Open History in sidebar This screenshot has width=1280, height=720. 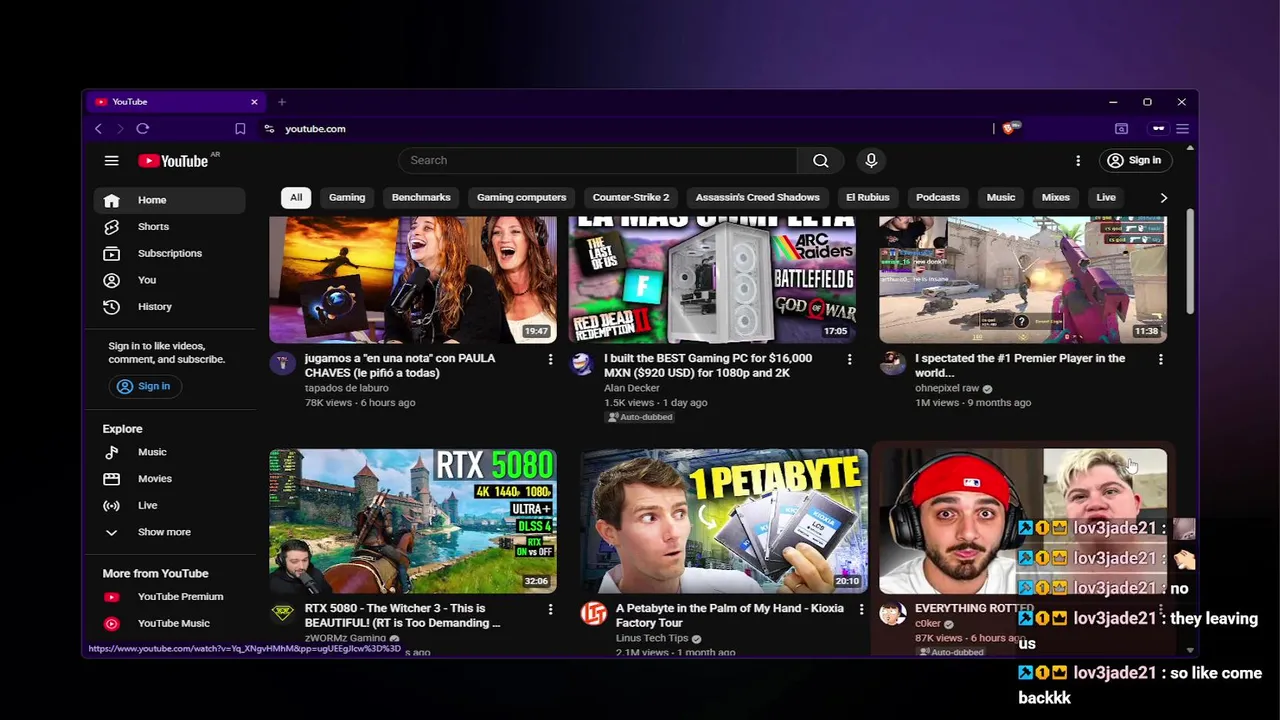[x=169, y=307]
